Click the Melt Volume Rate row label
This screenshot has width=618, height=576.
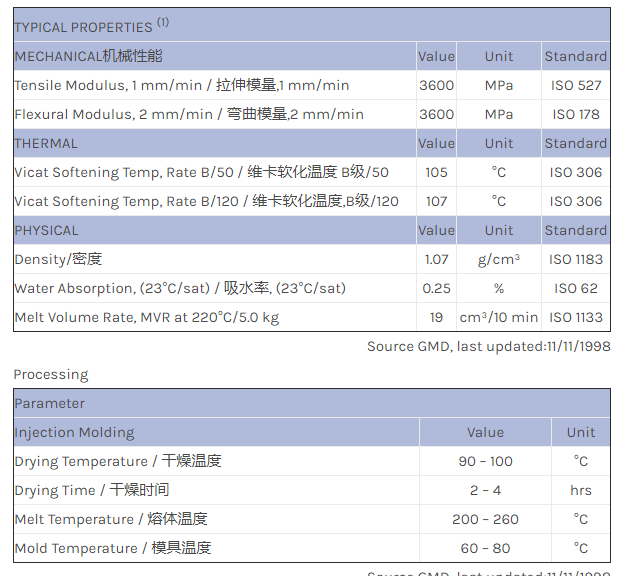(x=147, y=317)
